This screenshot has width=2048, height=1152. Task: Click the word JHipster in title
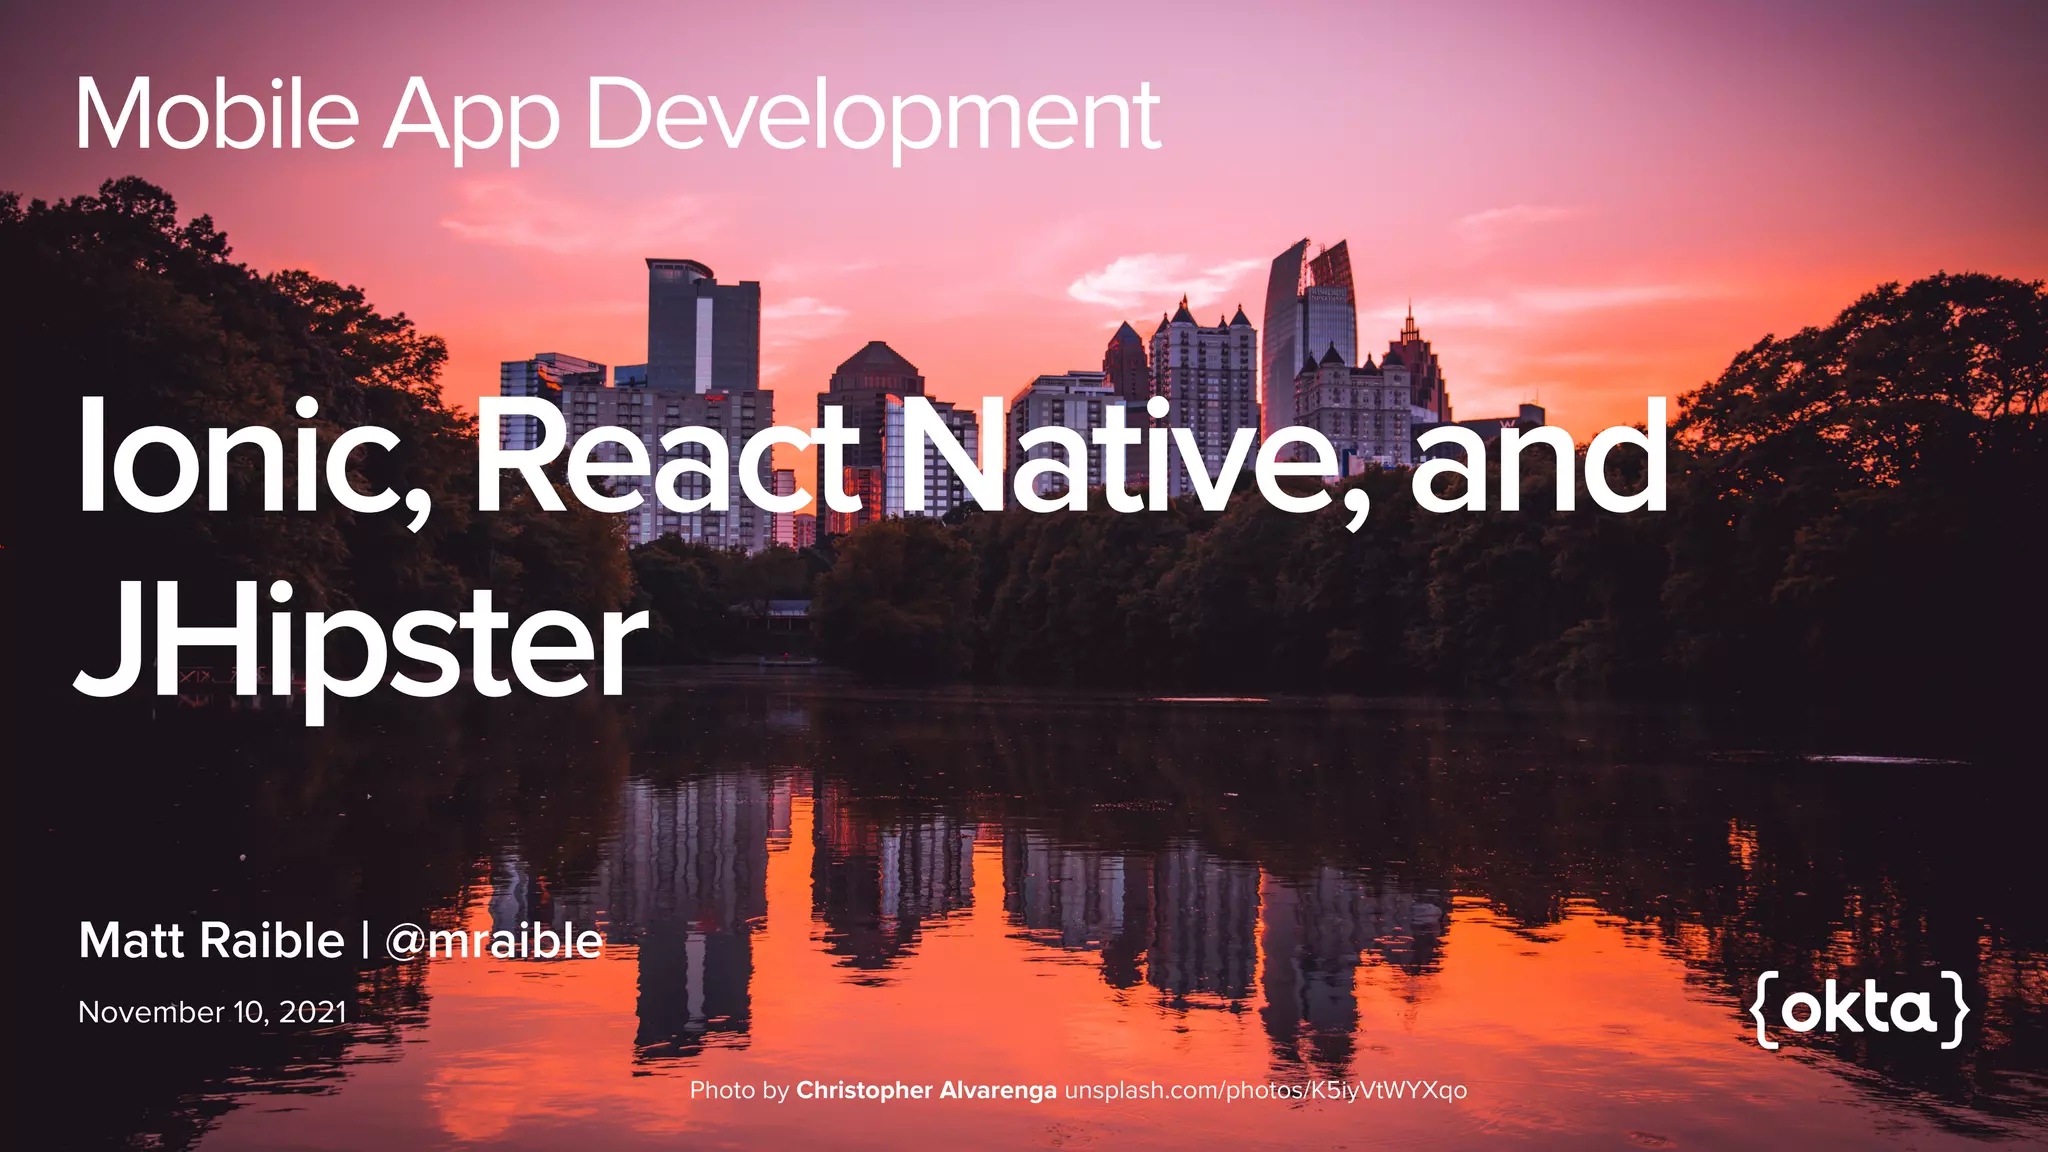point(360,640)
